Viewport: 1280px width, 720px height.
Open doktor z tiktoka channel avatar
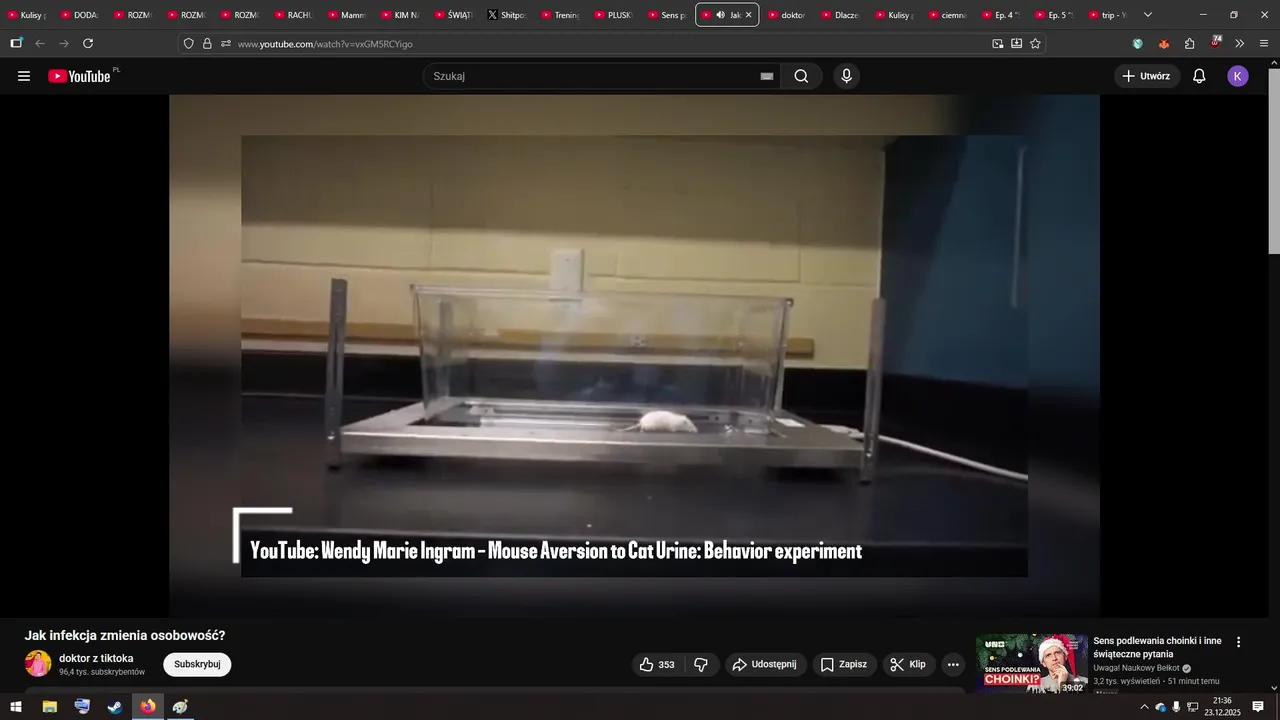(x=38, y=663)
